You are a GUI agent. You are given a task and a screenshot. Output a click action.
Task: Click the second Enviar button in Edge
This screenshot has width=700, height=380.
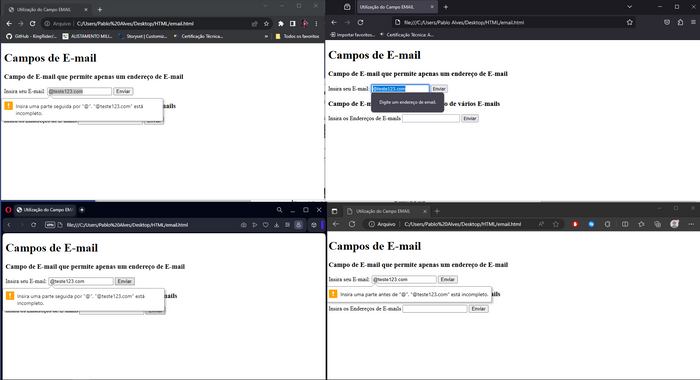click(x=479, y=309)
